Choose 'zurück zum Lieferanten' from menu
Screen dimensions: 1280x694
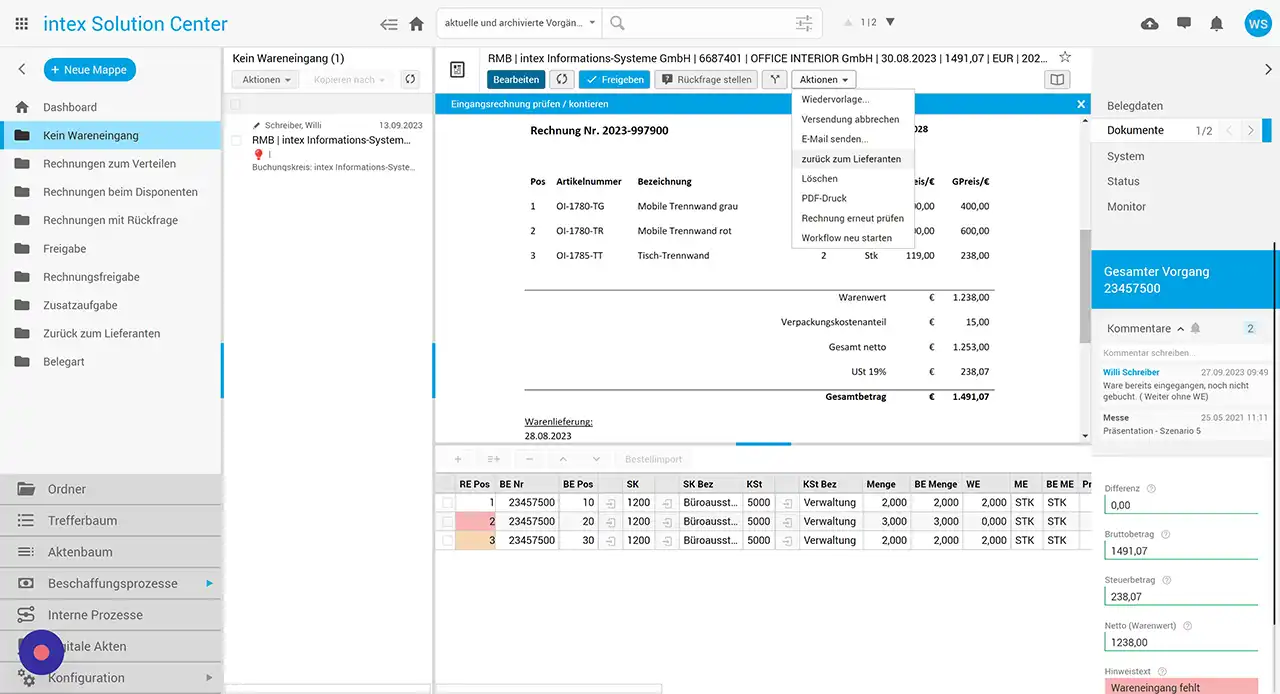coord(851,159)
